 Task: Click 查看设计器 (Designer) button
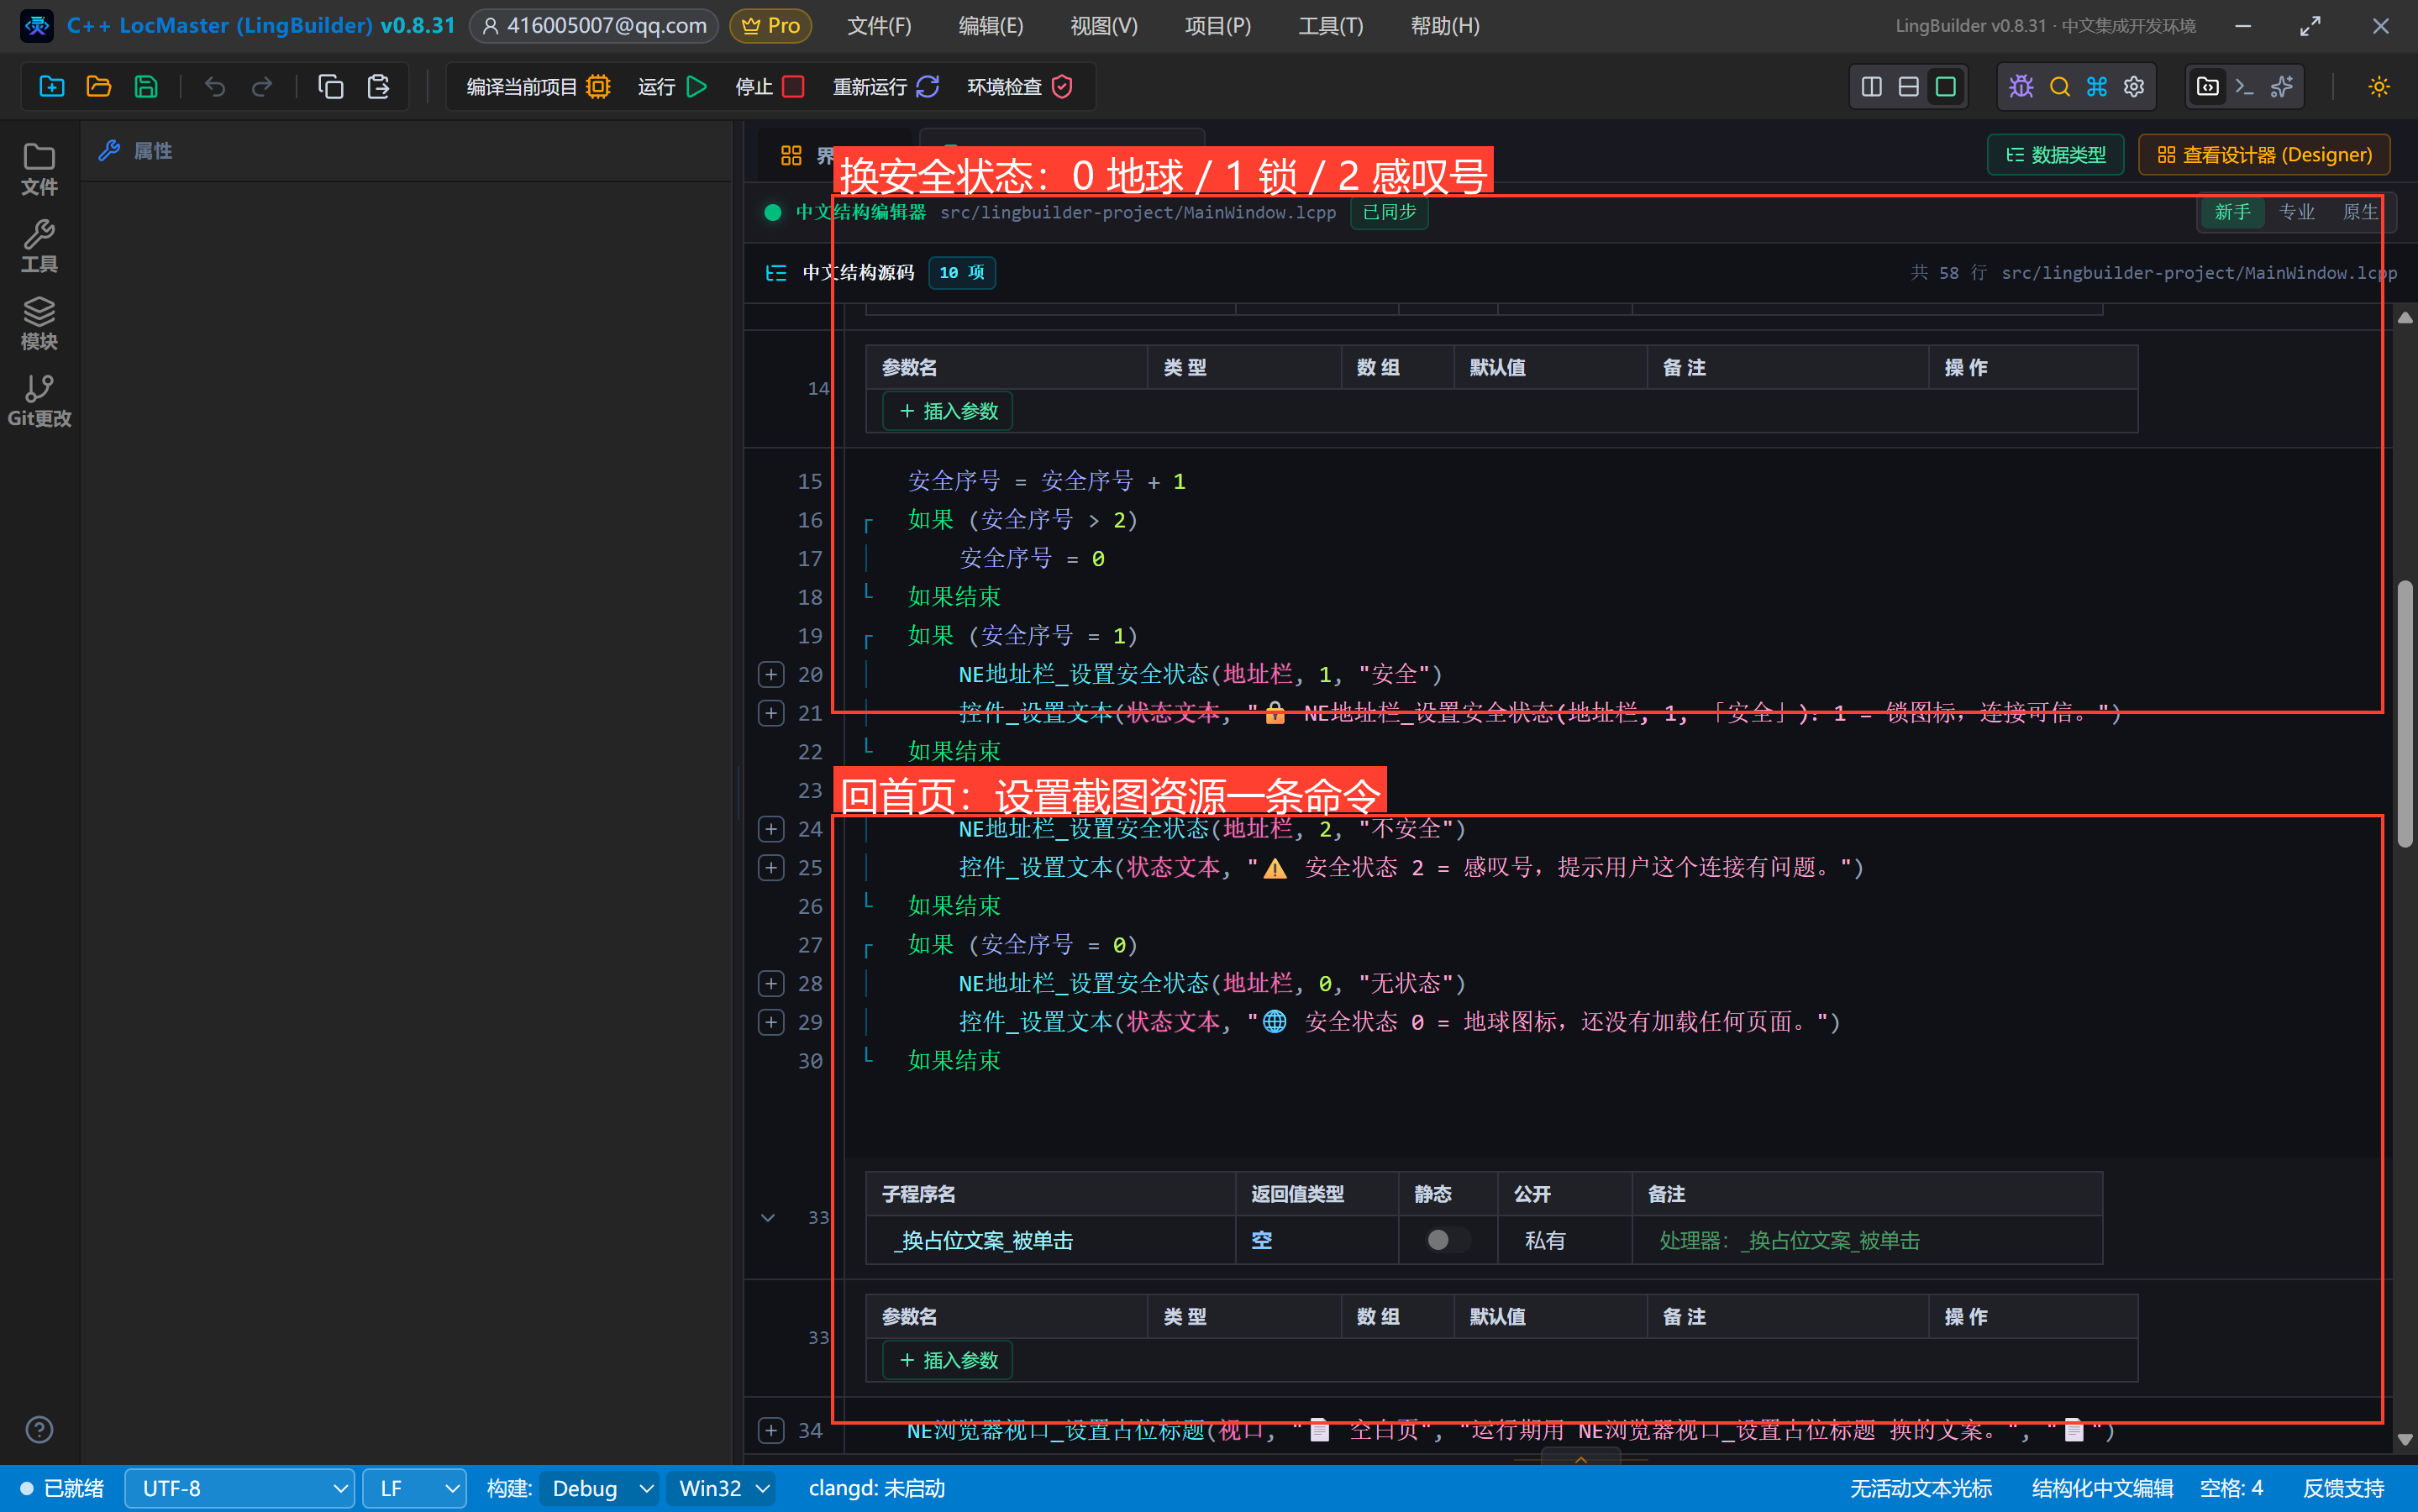[2264, 155]
